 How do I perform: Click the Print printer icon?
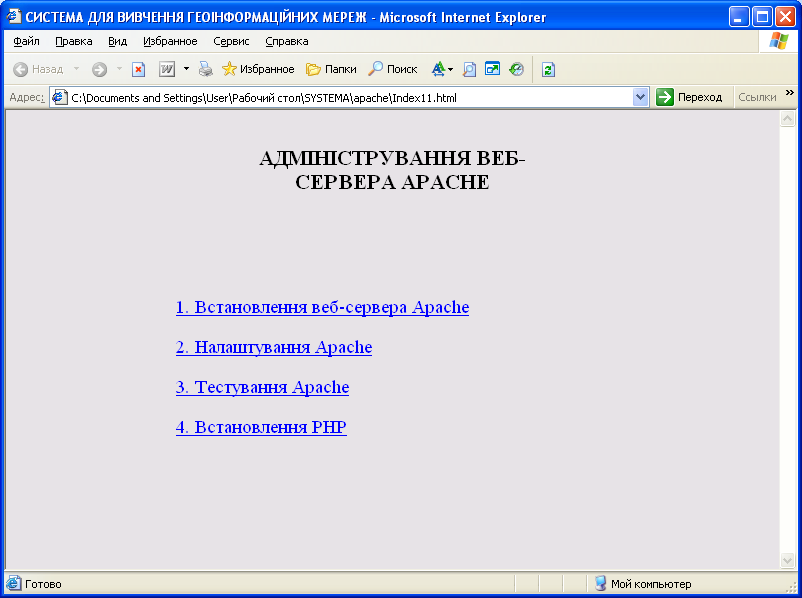(x=206, y=69)
